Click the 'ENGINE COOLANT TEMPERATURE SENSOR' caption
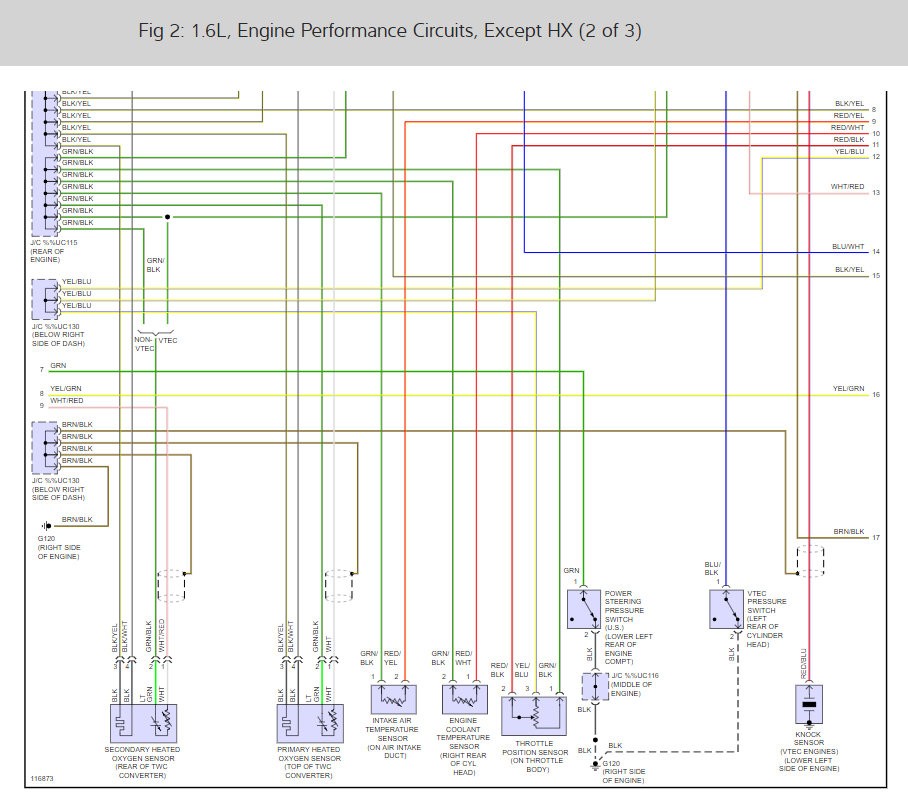This screenshot has height=808, width=908. pyautogui.click(x=463, y=747)
